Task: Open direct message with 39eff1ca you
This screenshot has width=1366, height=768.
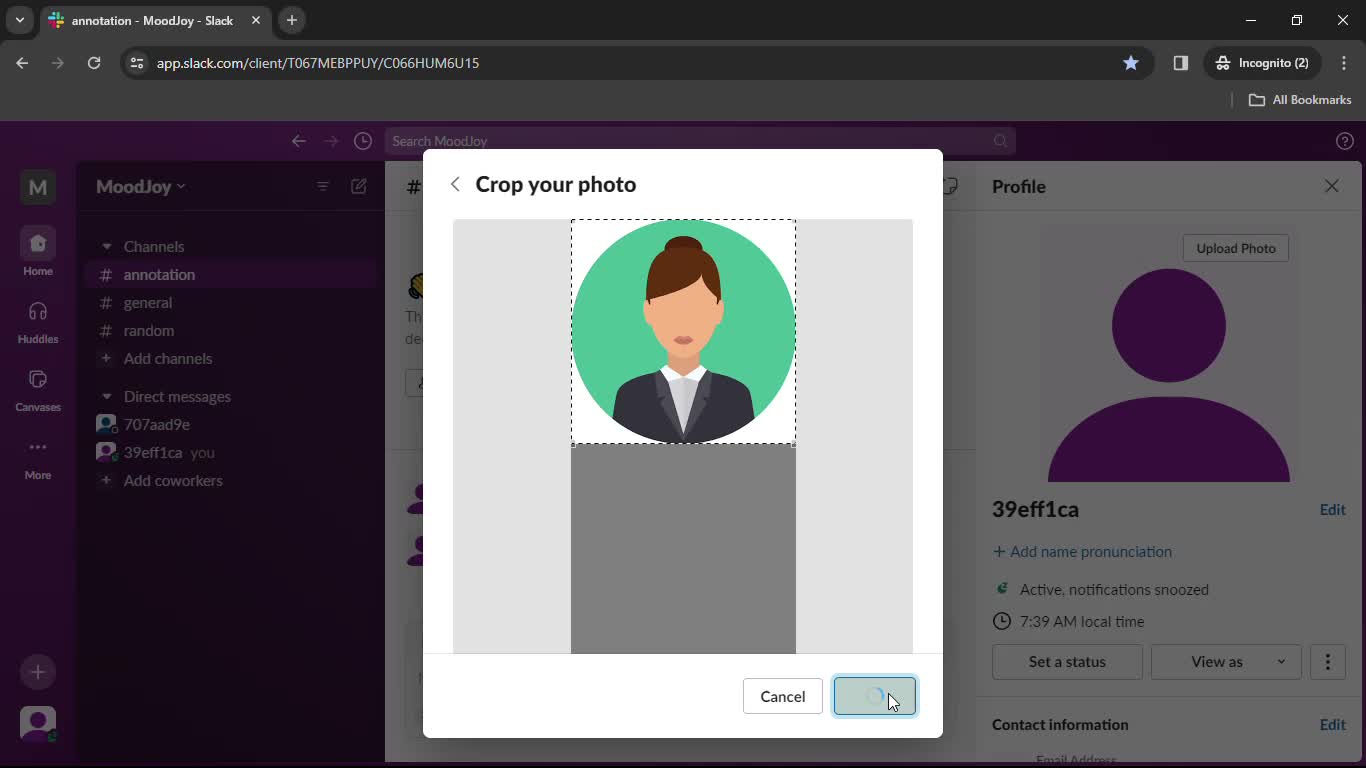Action: (231, 452)
